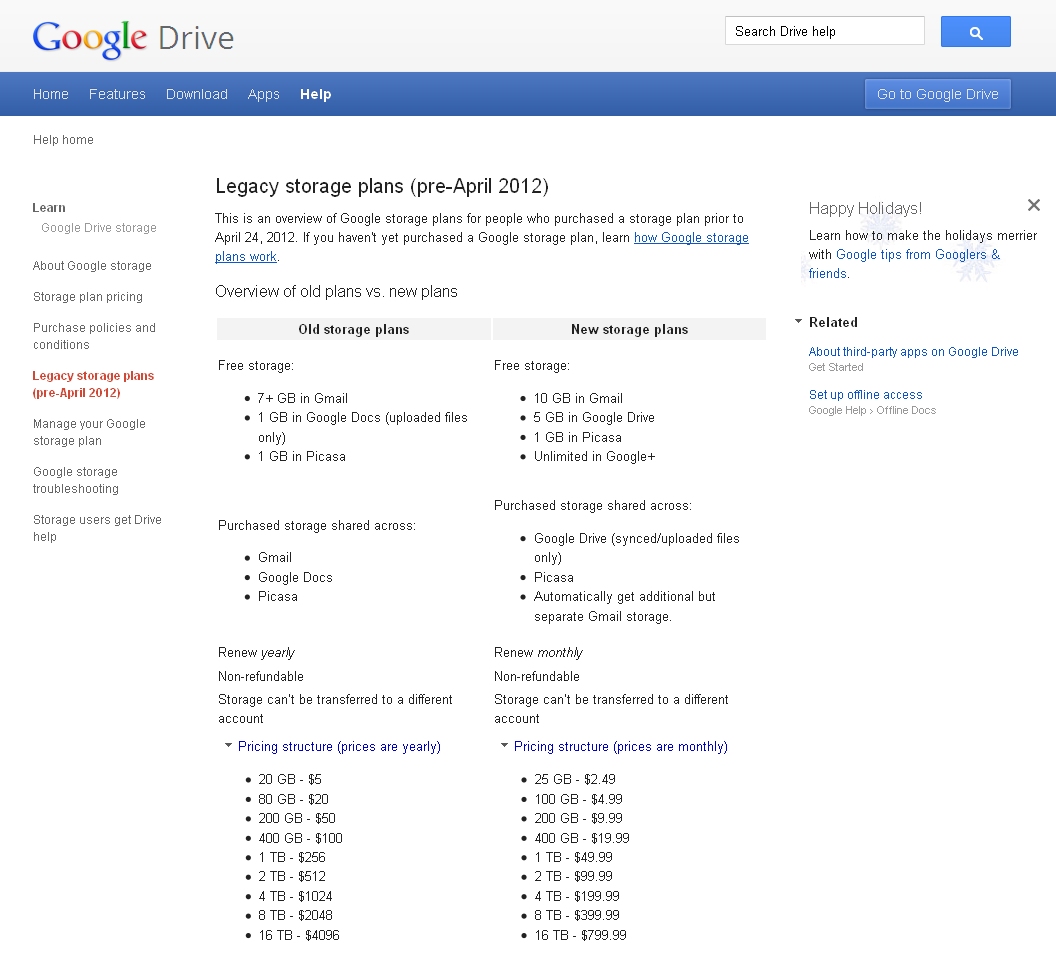Click the 8 TB - $2048 price entry
1056x970 pixels.
coord(296,915)
